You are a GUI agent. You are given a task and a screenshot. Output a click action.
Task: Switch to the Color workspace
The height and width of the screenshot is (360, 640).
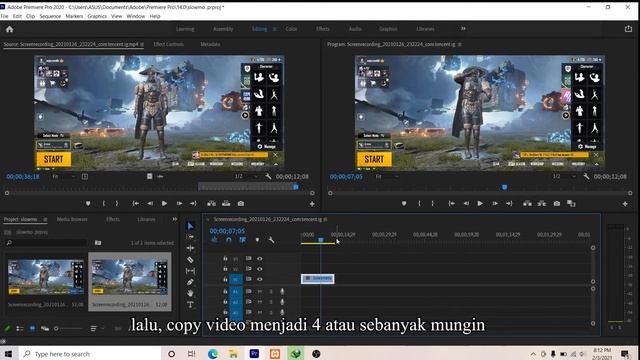pyautogui.click(x=291, y=29)
